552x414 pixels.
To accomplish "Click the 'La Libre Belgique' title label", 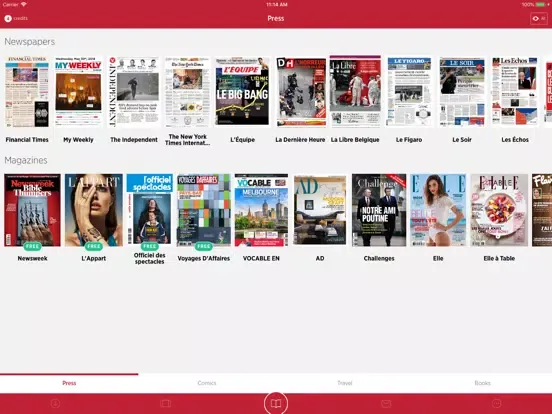I will (355, 140).
